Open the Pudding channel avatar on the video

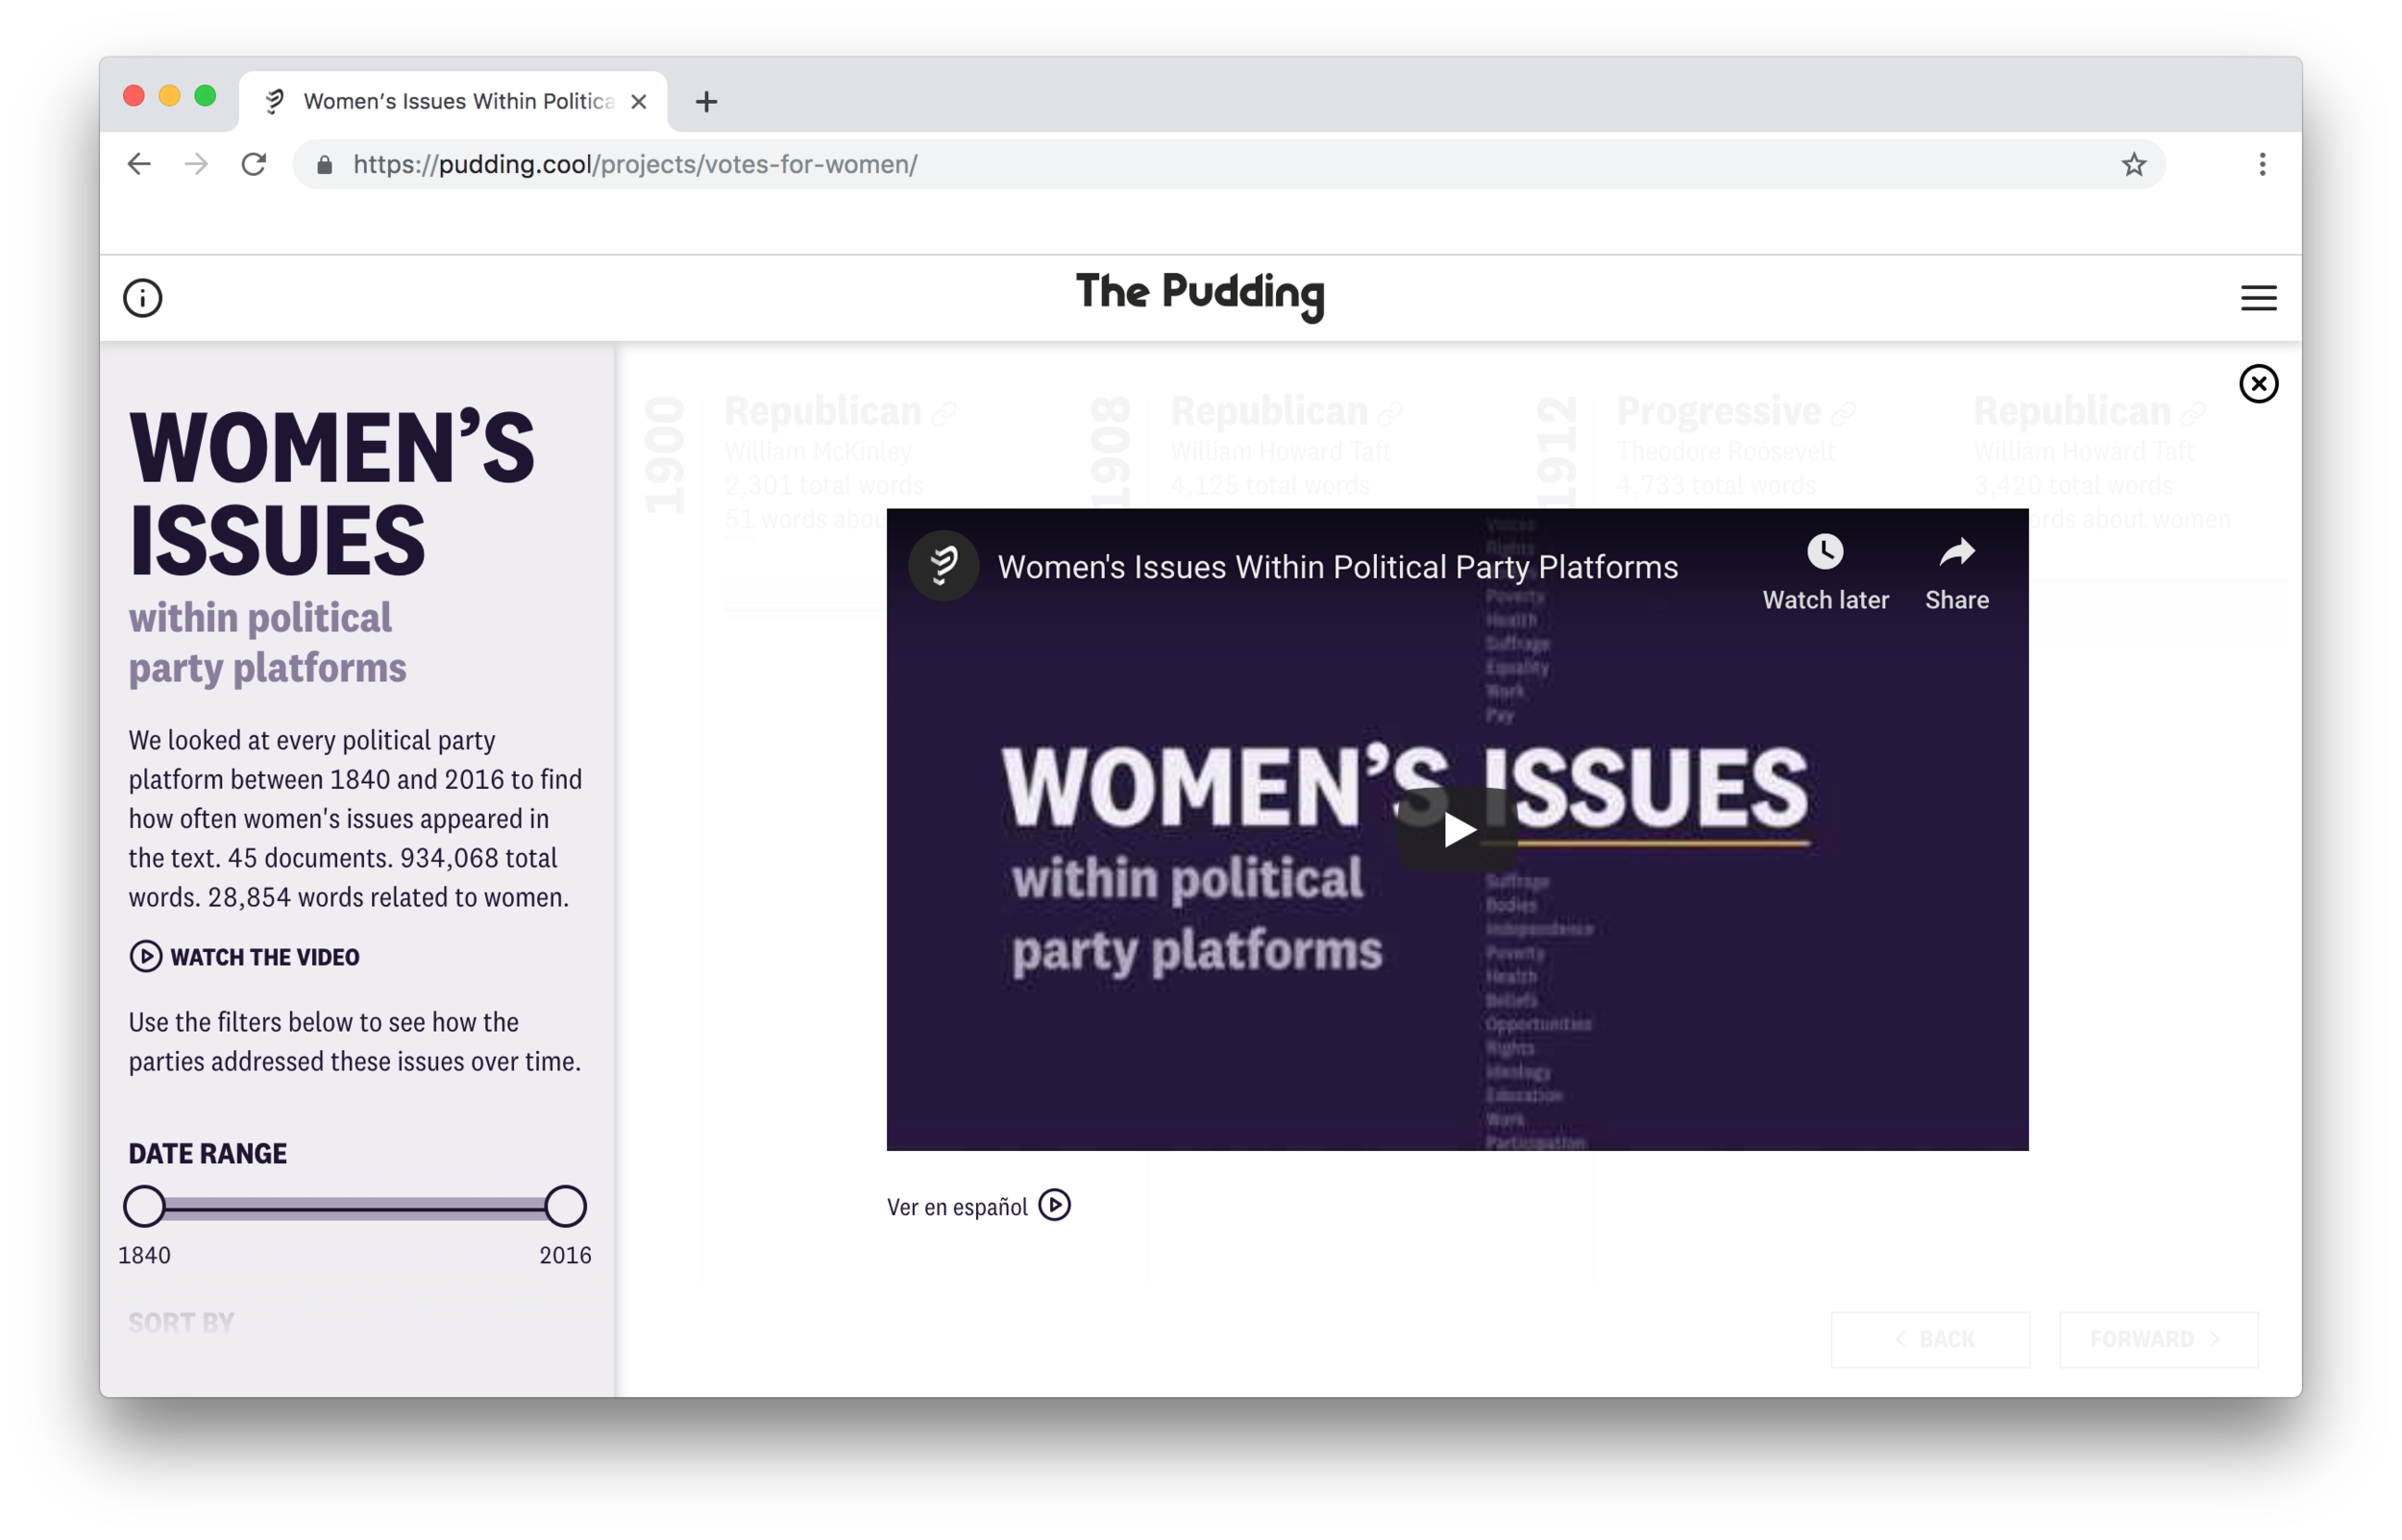[x=943, y=566]
